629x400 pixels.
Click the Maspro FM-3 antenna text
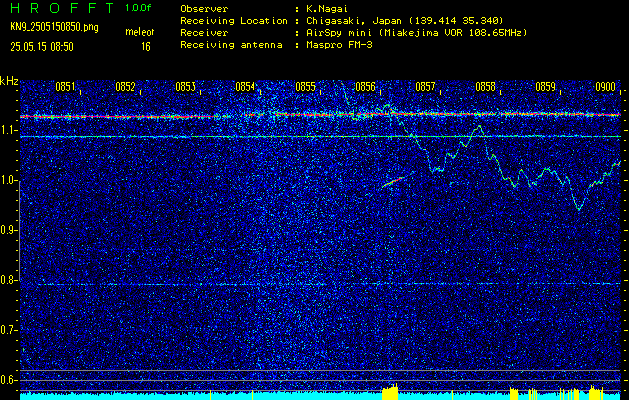pyautogui.click(x=339, y=45)
